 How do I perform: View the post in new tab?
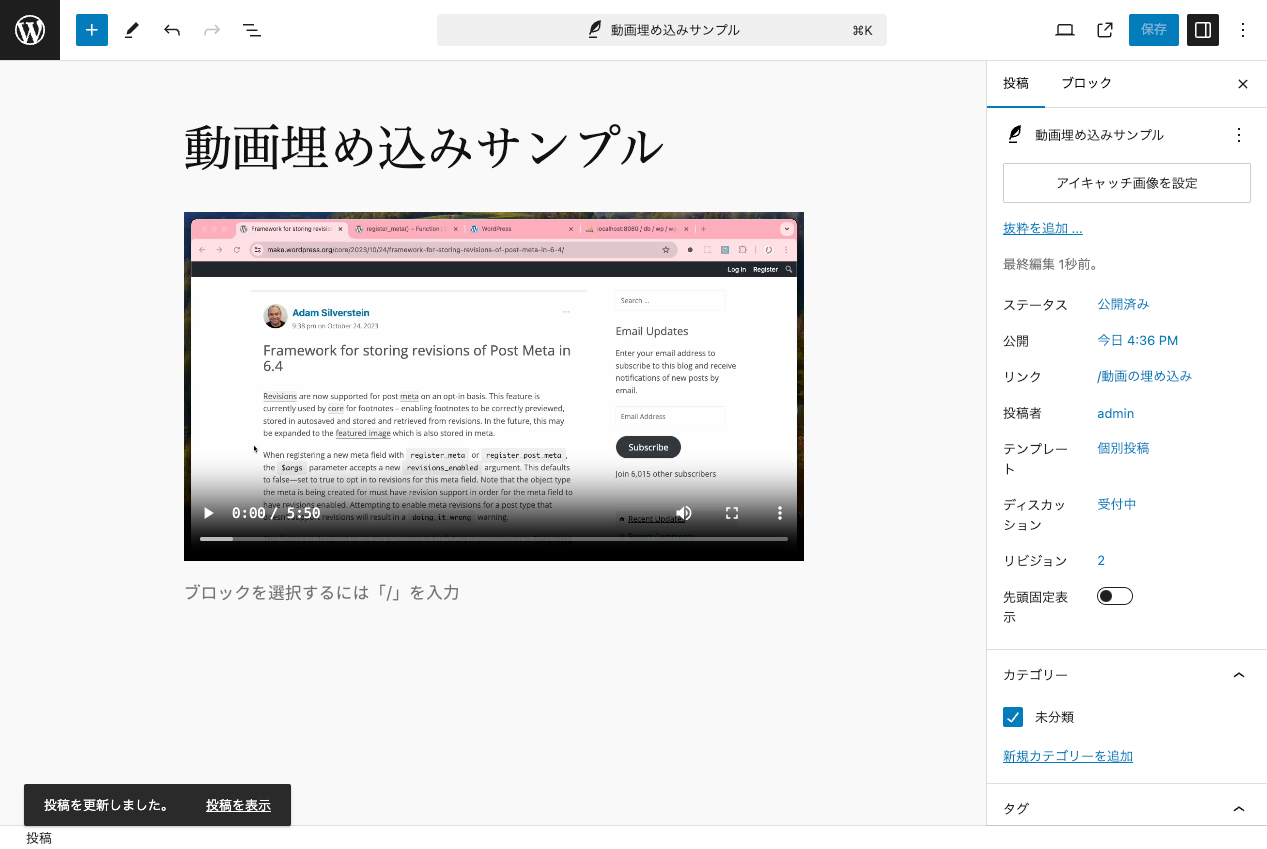pyautogui.click(x=1105, y=30)
